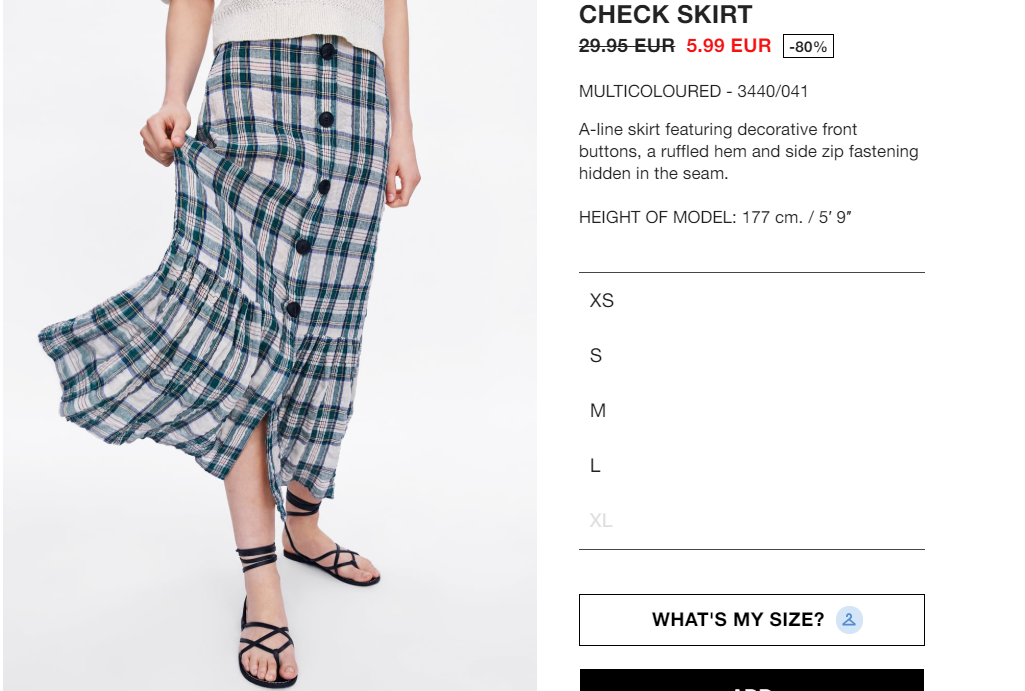Viewport: 1025px width, 691px height.
Task: Open the What's My Size? guide
Action: [752, 620]
